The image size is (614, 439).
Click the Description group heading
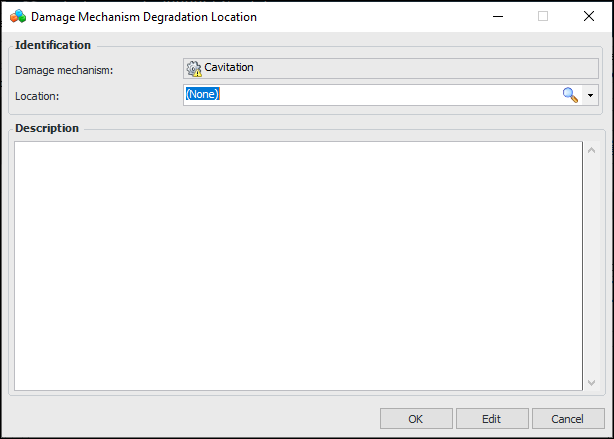point(47,128)
